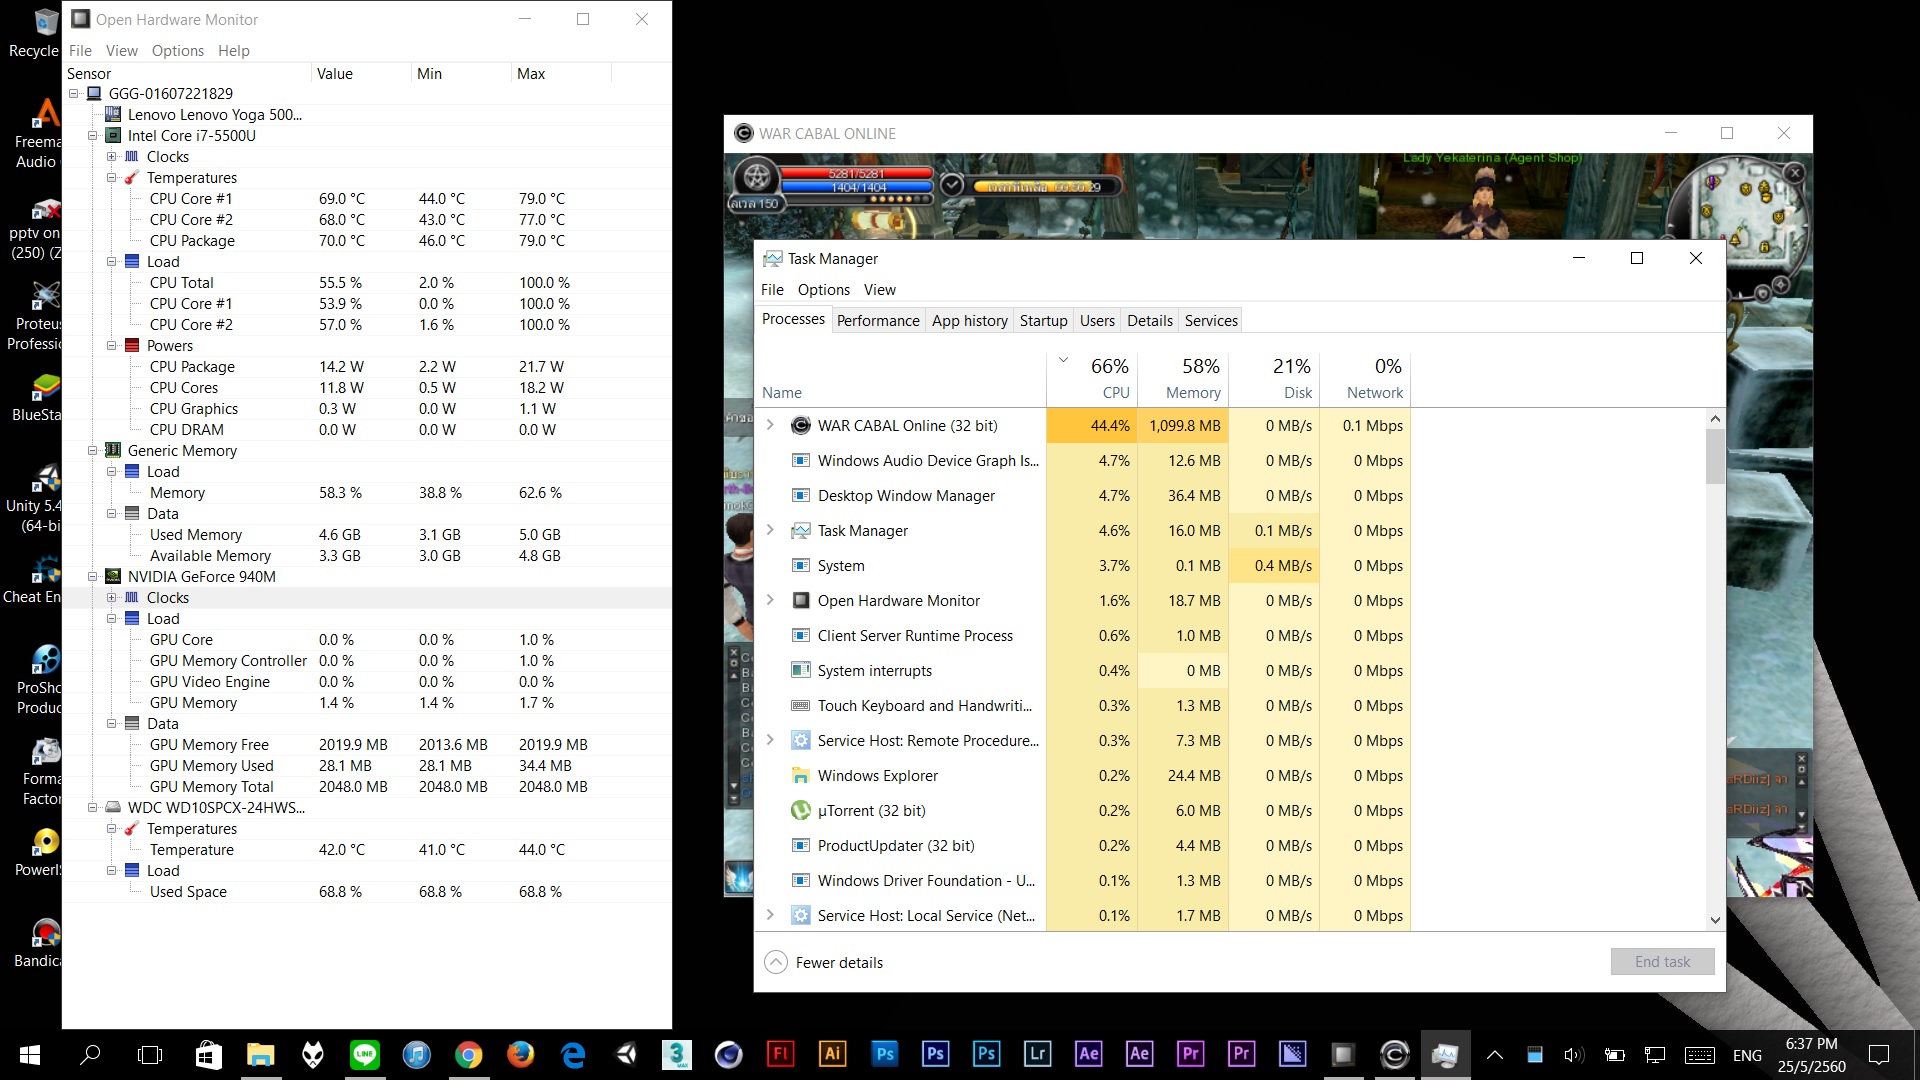
Task: Click the scrollbar up arrow in process list
Action: coord(1715,419)
